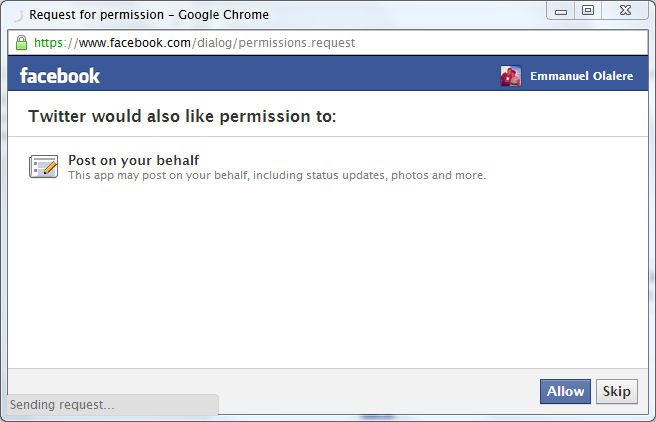The height and width of the screenshot is (422, 656).
Task: Skip the Twitter permission request
Action: [617, 391]
